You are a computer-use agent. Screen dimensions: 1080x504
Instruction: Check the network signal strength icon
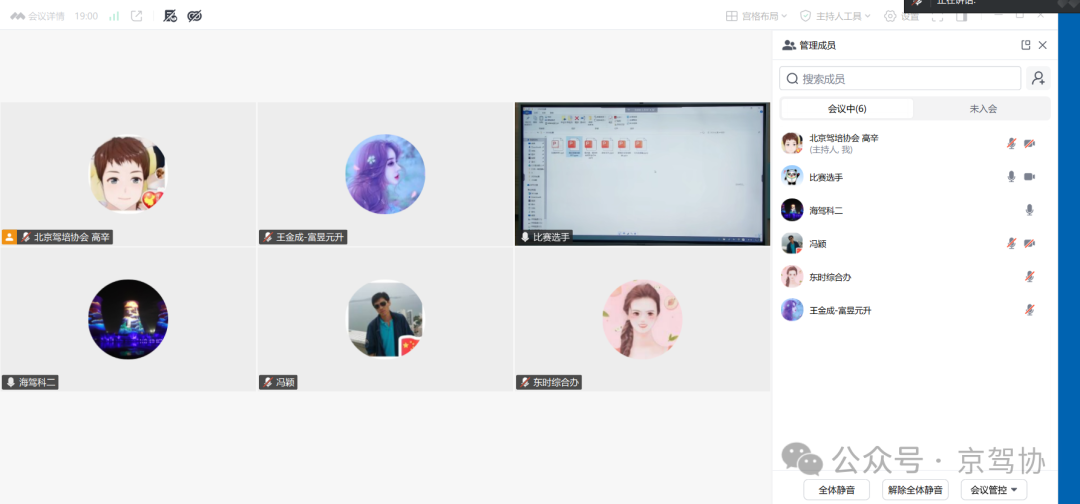pyautogui.click(x=114, y=16)
